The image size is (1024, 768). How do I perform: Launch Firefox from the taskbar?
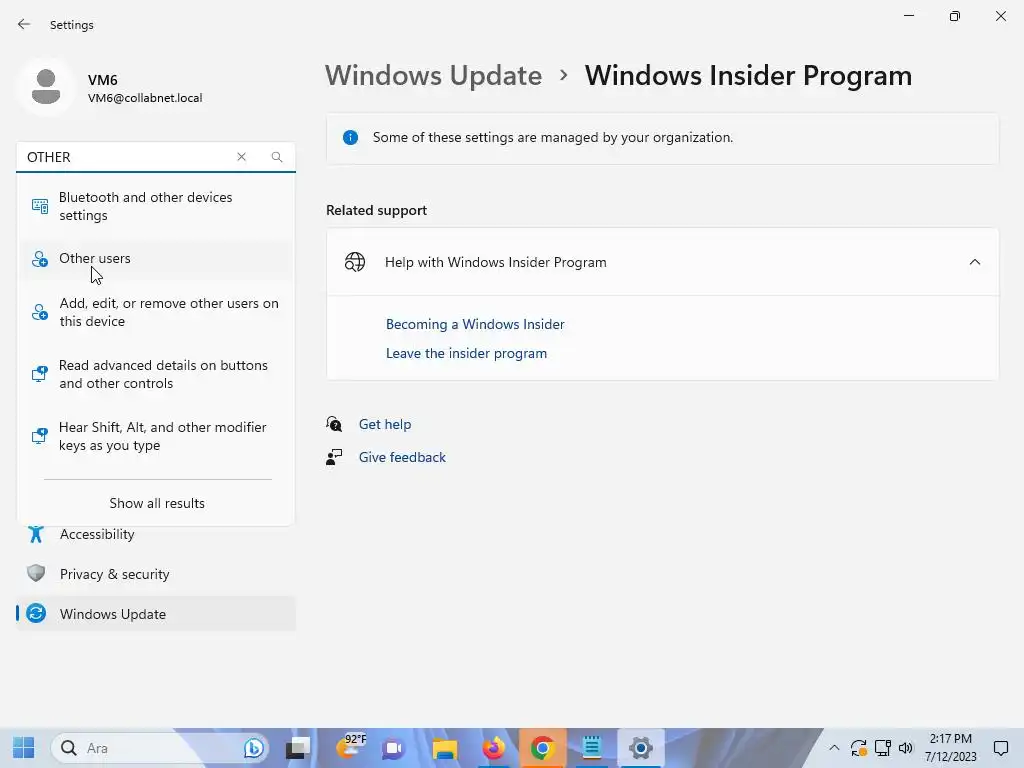coord(494,748)
